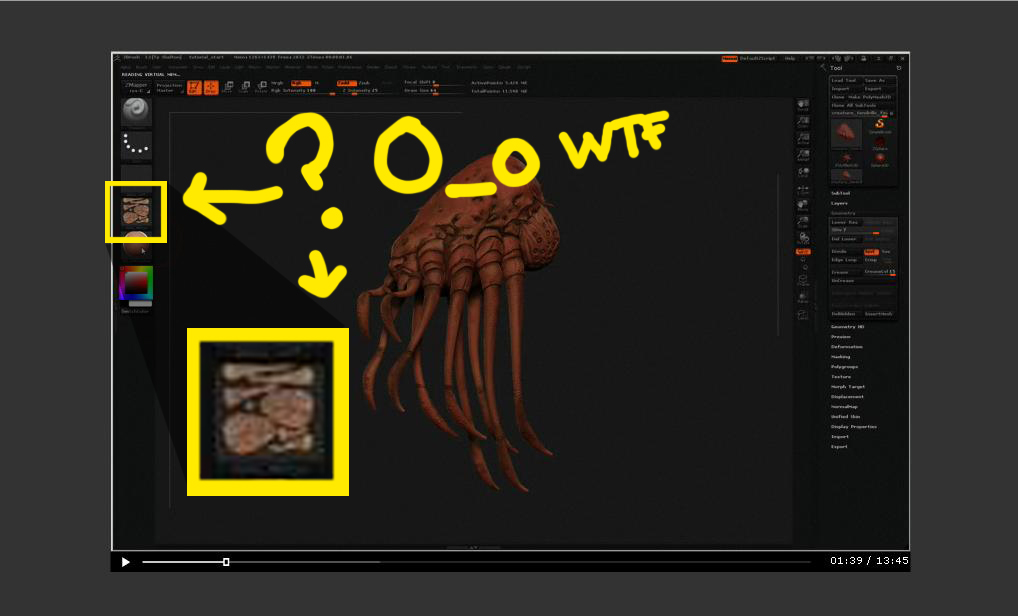This screenshot has height=616, width=1018.
Task: Open the material sphere thumbnail
Action: click(x=136, y=244)
